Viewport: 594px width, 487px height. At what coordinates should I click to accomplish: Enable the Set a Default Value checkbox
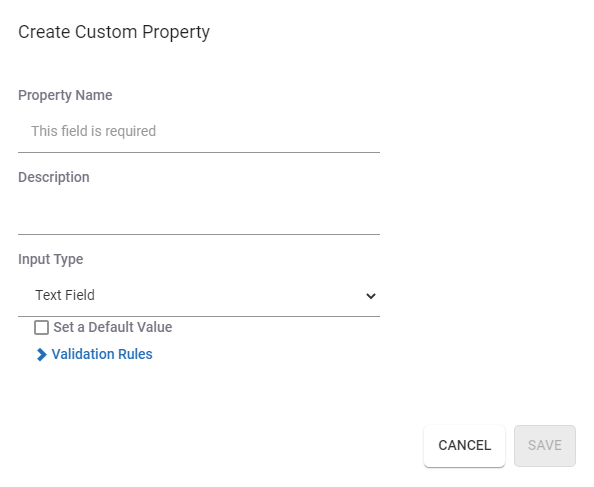[x=41, y=327]
